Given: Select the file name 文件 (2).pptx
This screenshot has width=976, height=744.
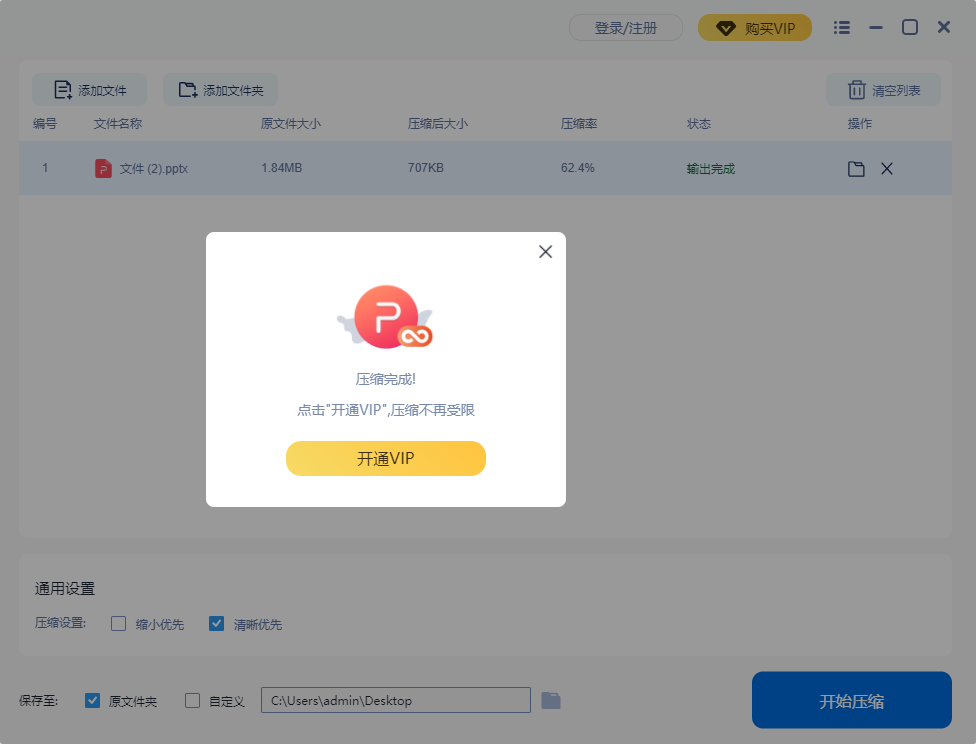Looking at the screenshot, I should (x=154, y=169).
